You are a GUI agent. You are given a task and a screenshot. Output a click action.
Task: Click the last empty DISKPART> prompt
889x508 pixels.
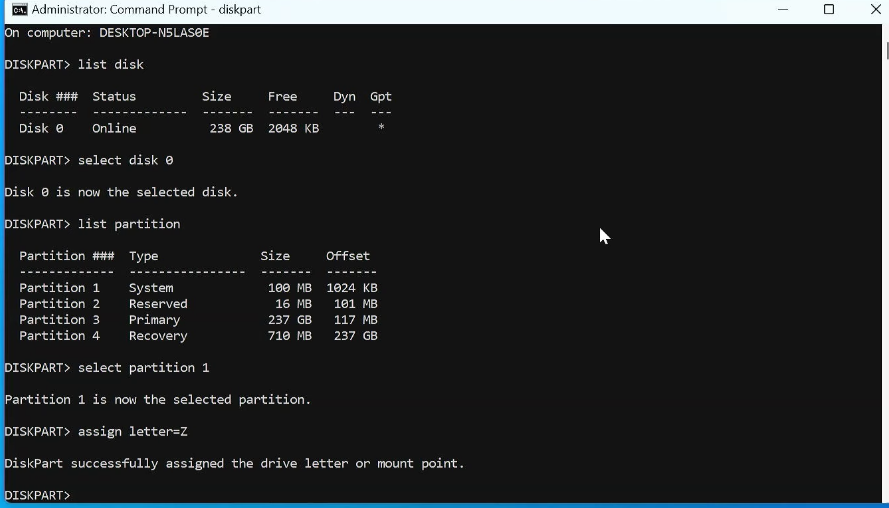[37, 495]
